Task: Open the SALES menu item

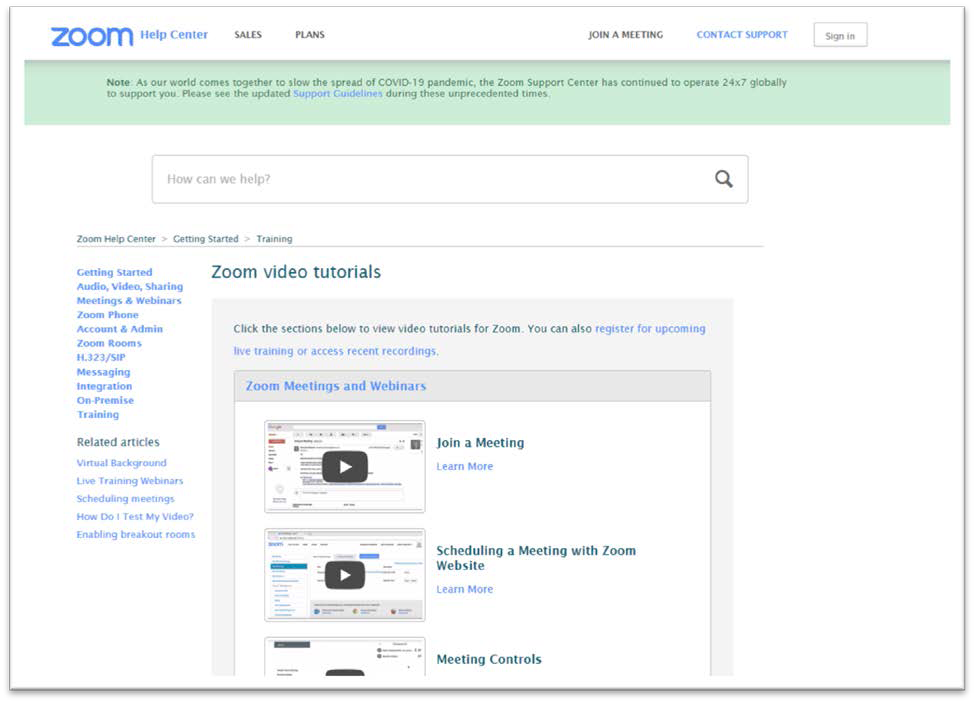Action: pyautogui.click(x=248, y=35)
